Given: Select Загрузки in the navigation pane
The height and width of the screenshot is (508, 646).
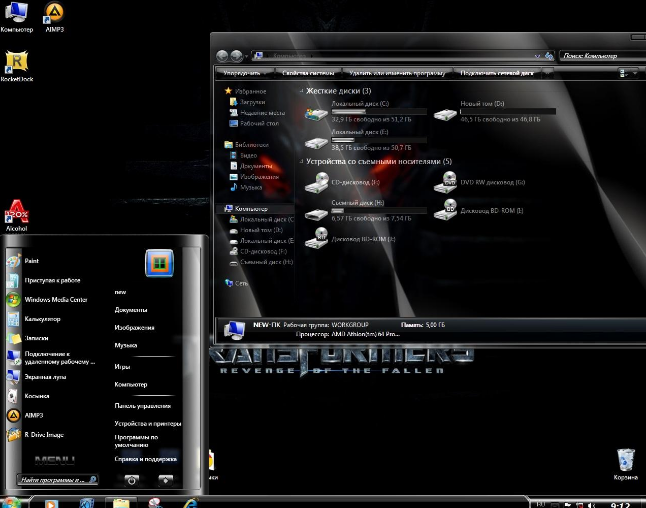Looking at the screenshot, I should 247,102.
